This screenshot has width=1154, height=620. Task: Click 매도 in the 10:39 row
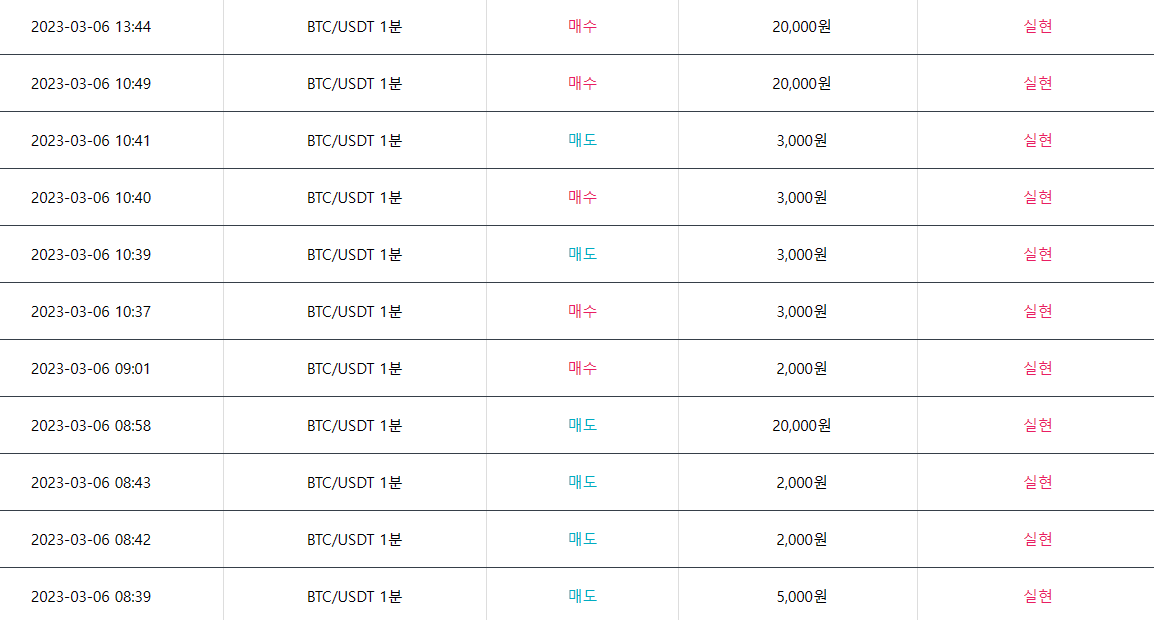tap(582, 255)
